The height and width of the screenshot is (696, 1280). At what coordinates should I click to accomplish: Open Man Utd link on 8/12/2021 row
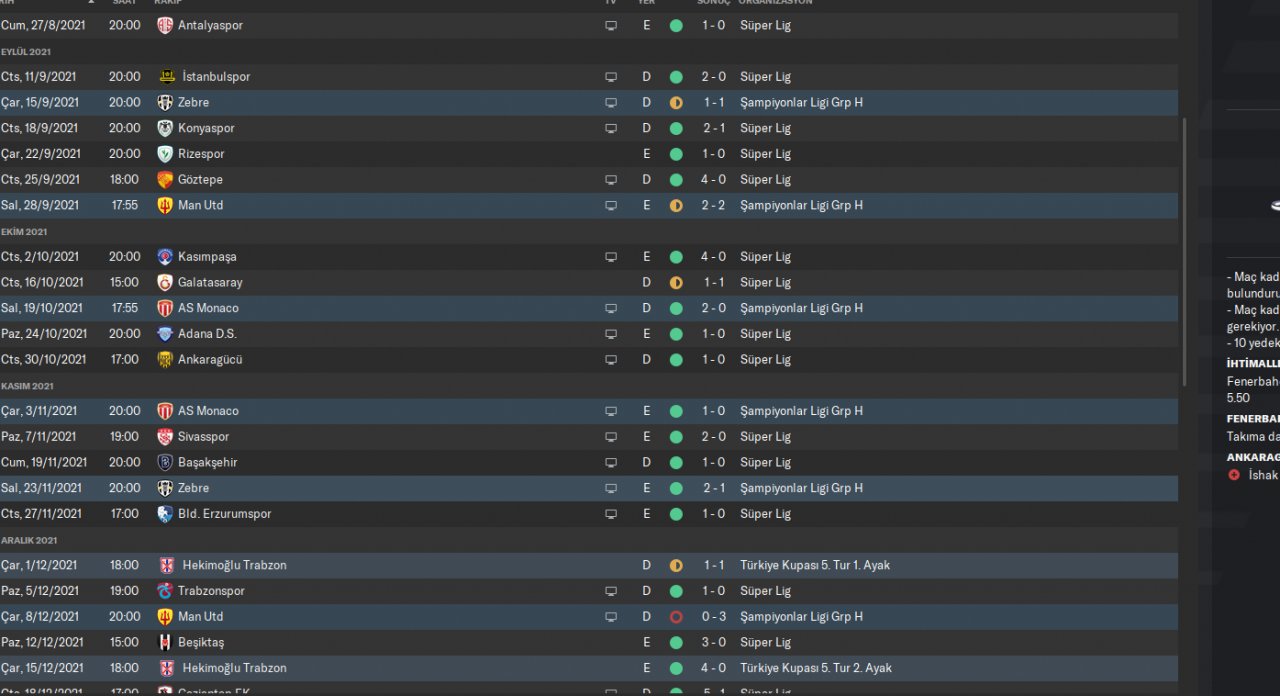coord(201,617)
